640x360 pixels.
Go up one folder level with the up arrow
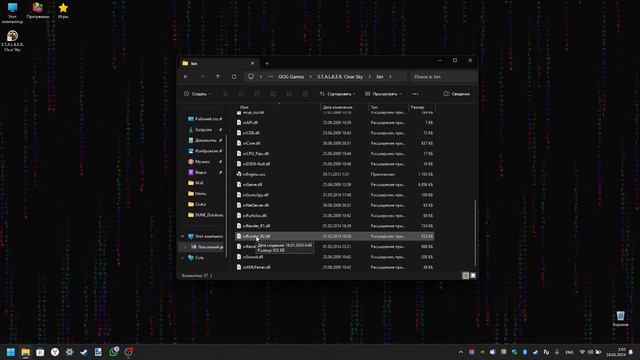point(218,77)
